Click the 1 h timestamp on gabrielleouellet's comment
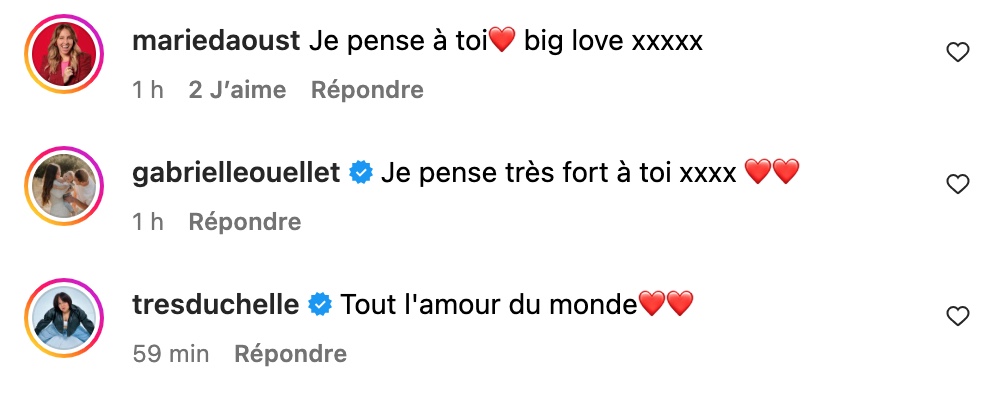This screenshot has width=998, height=398. (x=148, y=222)
